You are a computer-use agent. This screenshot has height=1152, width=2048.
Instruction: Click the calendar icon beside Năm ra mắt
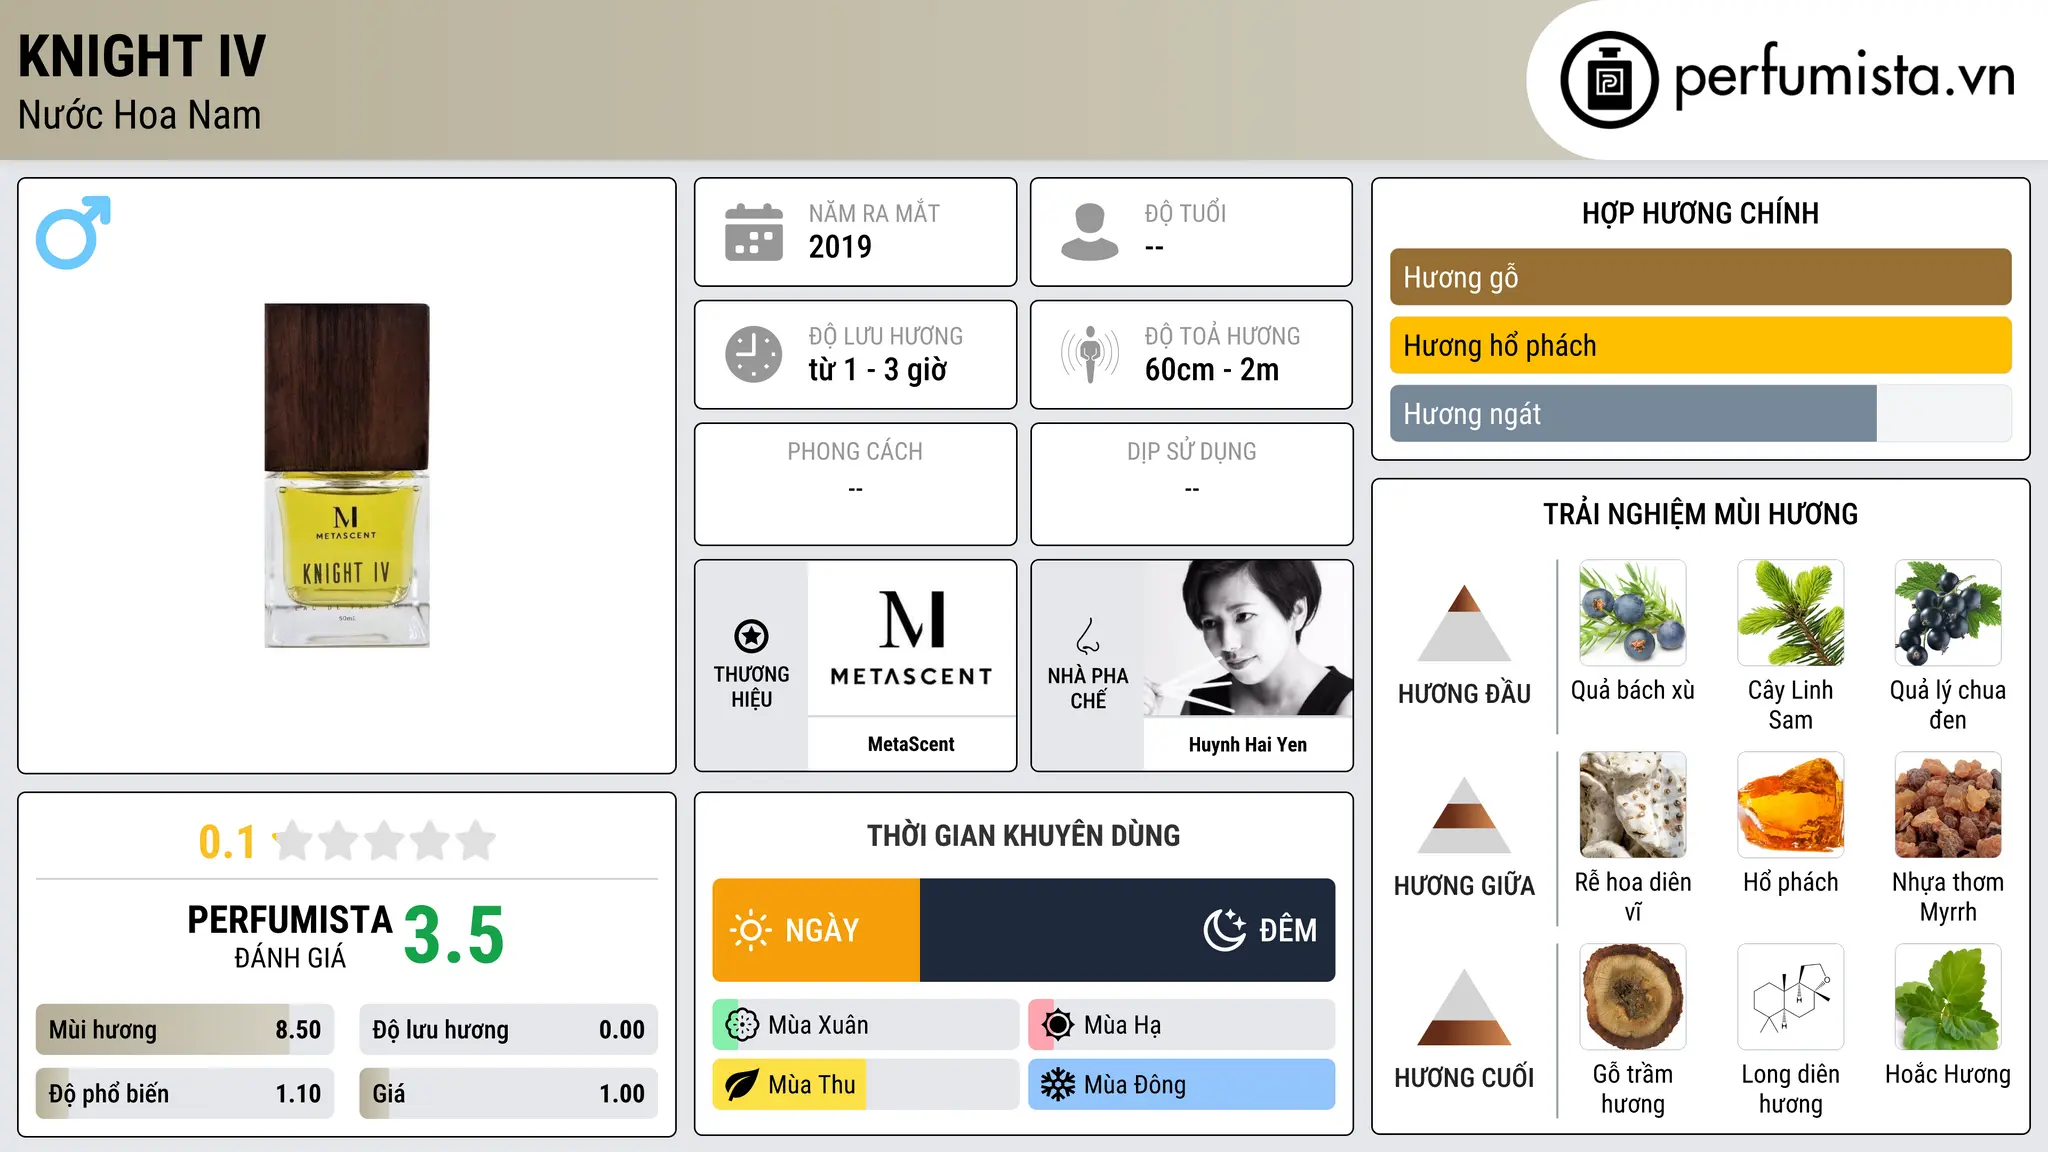pyautogui.click(x=754, y=232)
